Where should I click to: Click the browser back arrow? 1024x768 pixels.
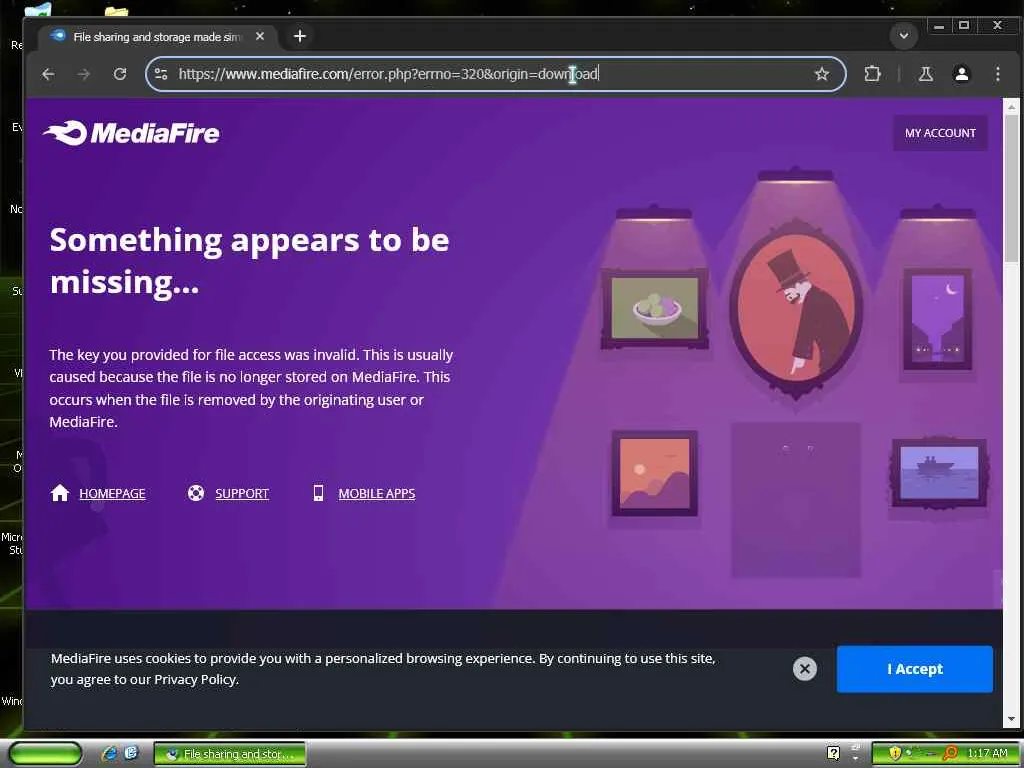(48, 74)
